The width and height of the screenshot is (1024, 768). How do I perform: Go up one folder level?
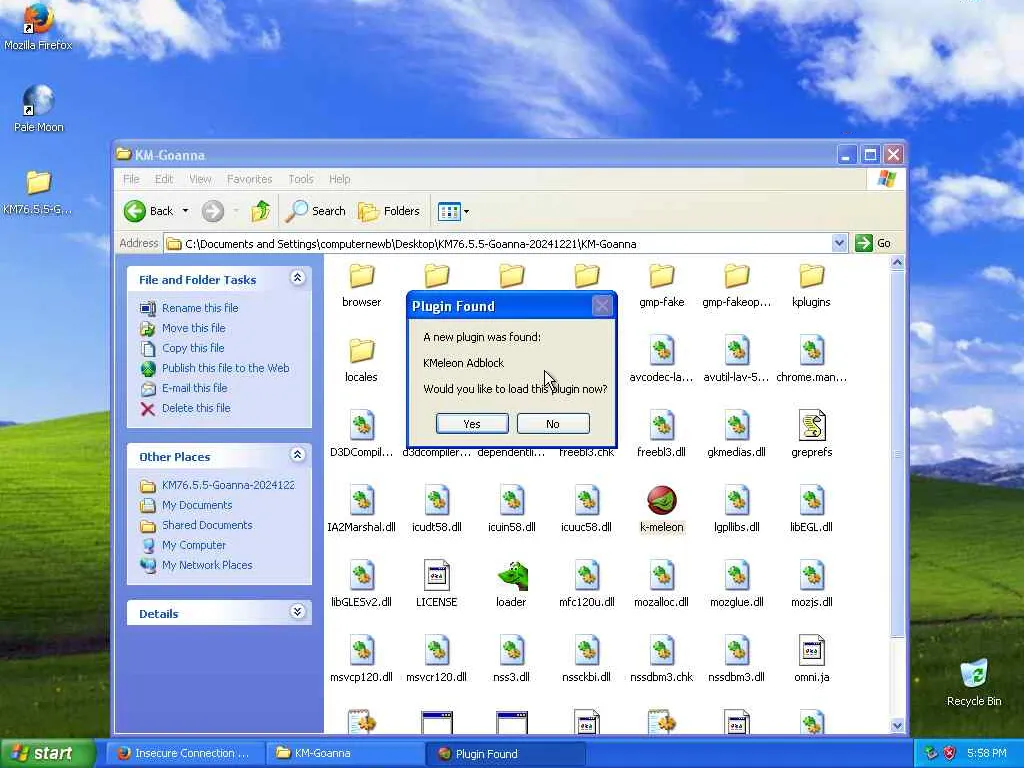tap(261, 211)
